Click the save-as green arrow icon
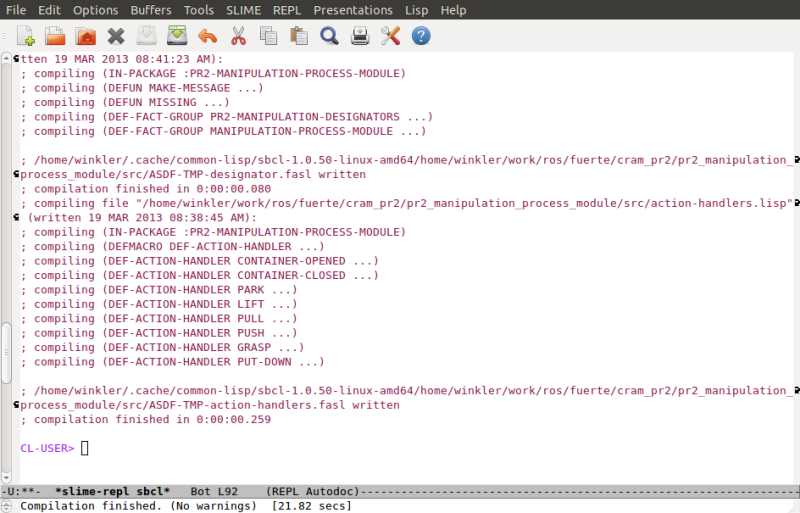This screenshot has height=513, width=800. [177, 37]
